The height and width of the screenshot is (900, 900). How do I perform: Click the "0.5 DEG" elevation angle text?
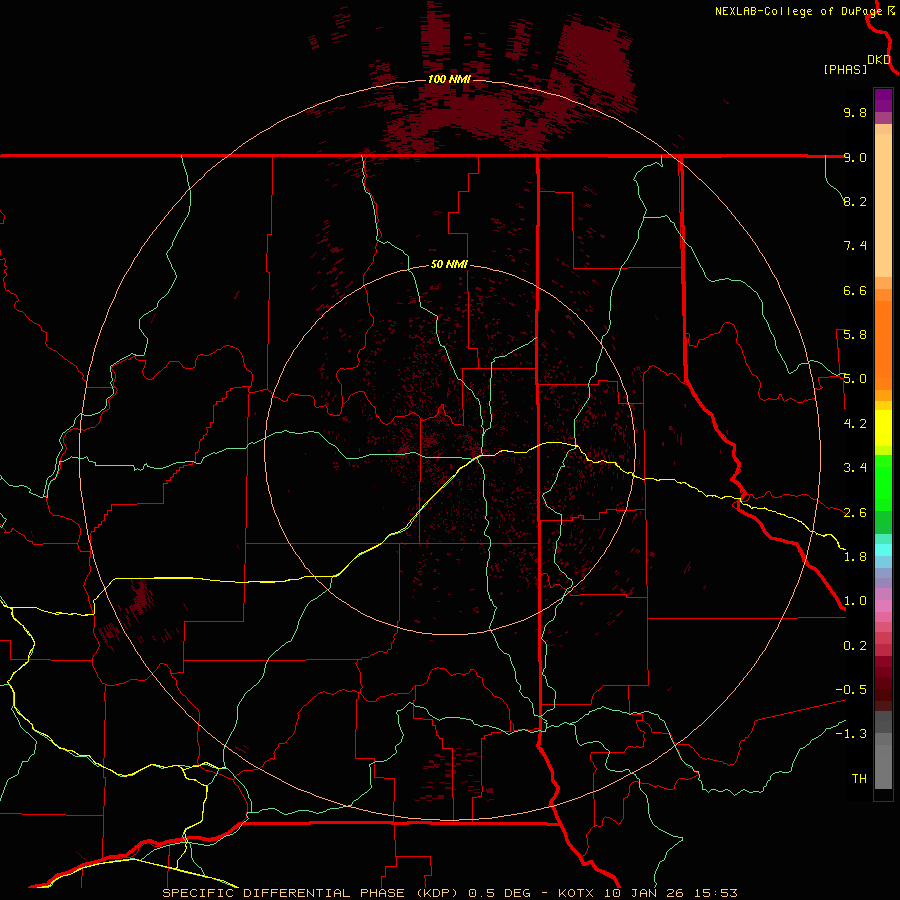click(501, 893)
